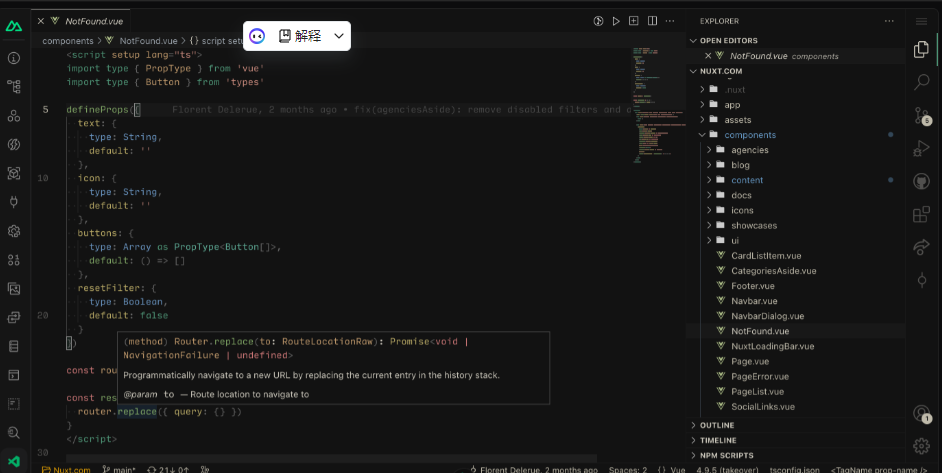This screenshot has height=473, width=942.
Task: Open the magnifier inspect icon in left sidebar
Action: pos(14,433)
